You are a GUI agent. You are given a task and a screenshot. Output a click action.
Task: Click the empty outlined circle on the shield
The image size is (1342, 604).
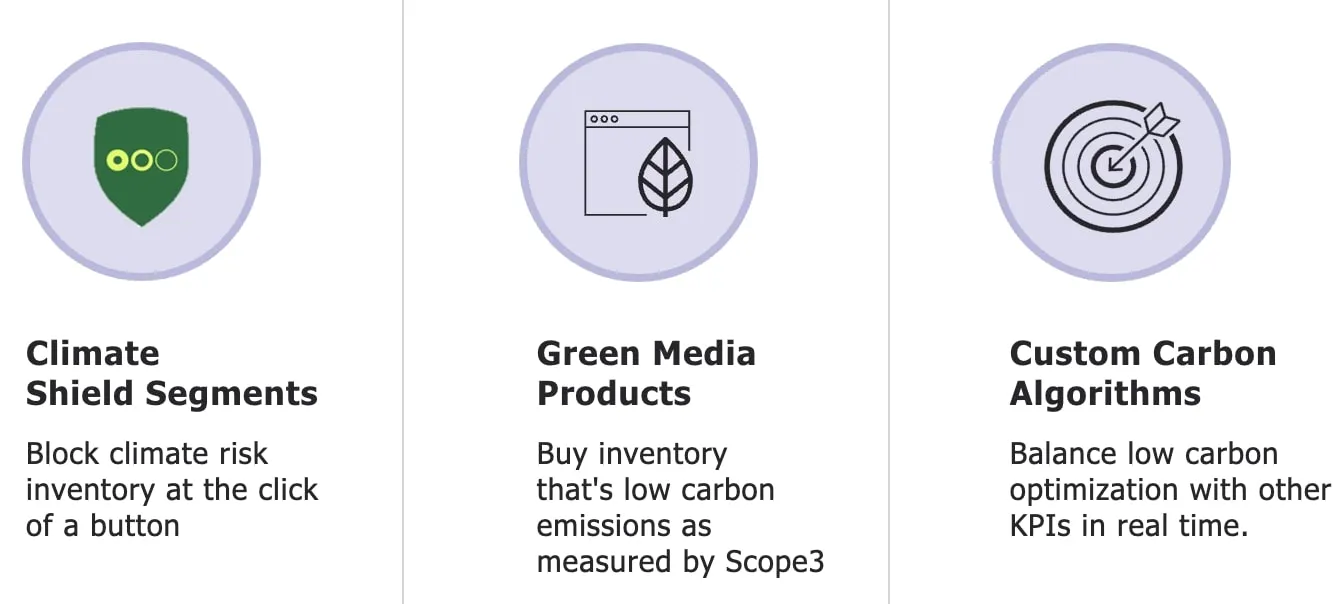166,160
